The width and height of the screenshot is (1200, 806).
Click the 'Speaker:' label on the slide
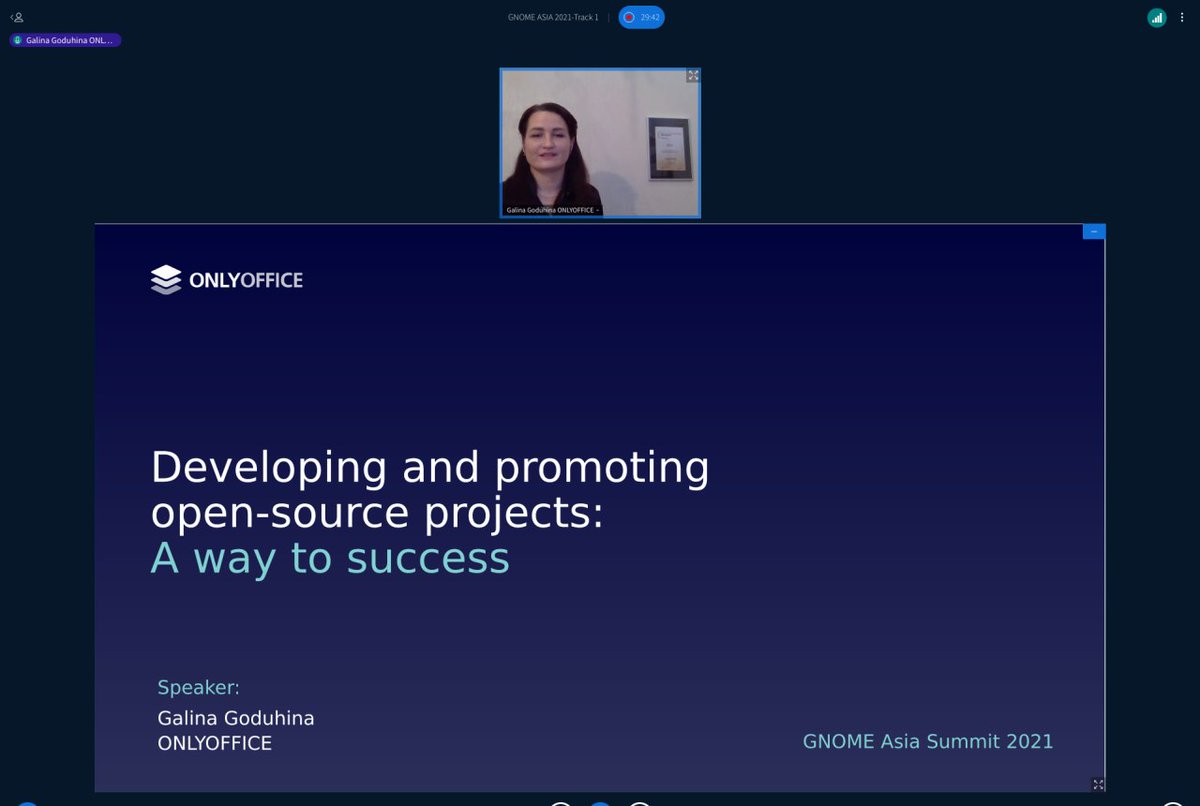point(199,688)
